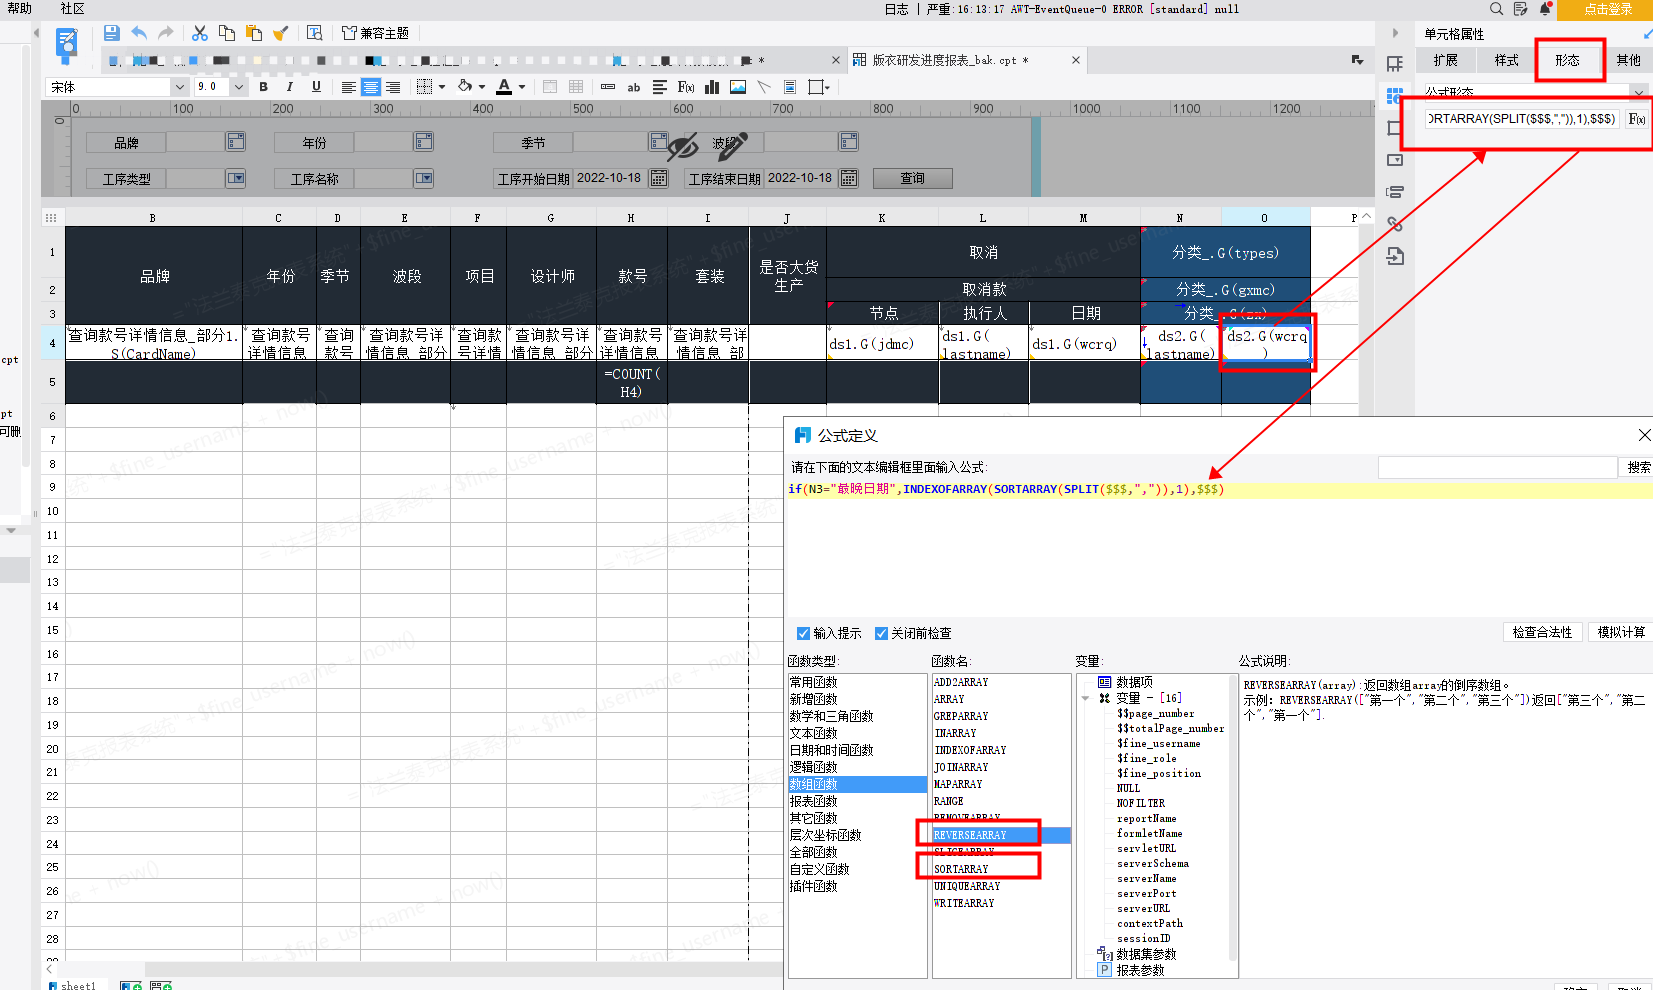Open the 公式形态 dropdown in properties panel
This screenshot has width=1653, height=990.
1638,92
